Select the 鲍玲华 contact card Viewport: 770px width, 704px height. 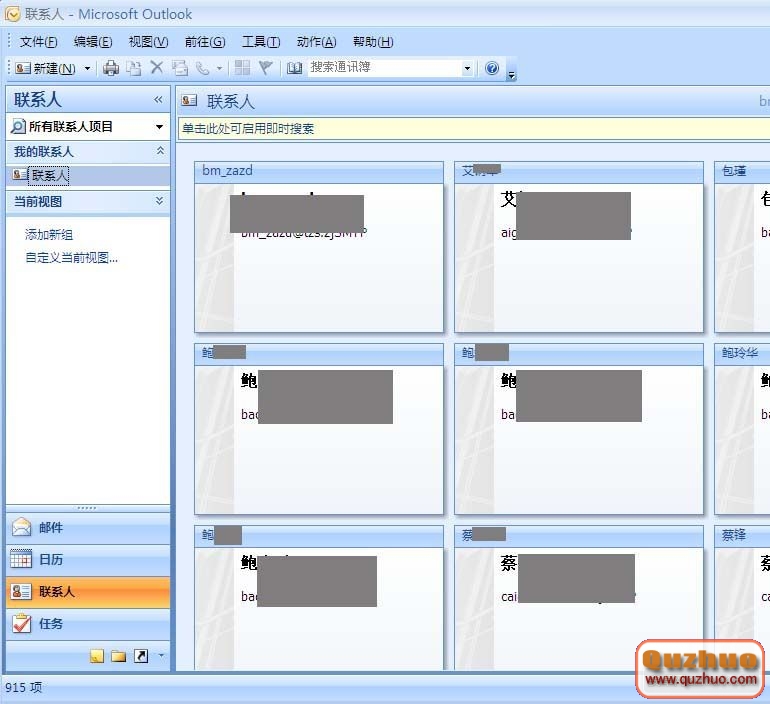coord(742,429)
